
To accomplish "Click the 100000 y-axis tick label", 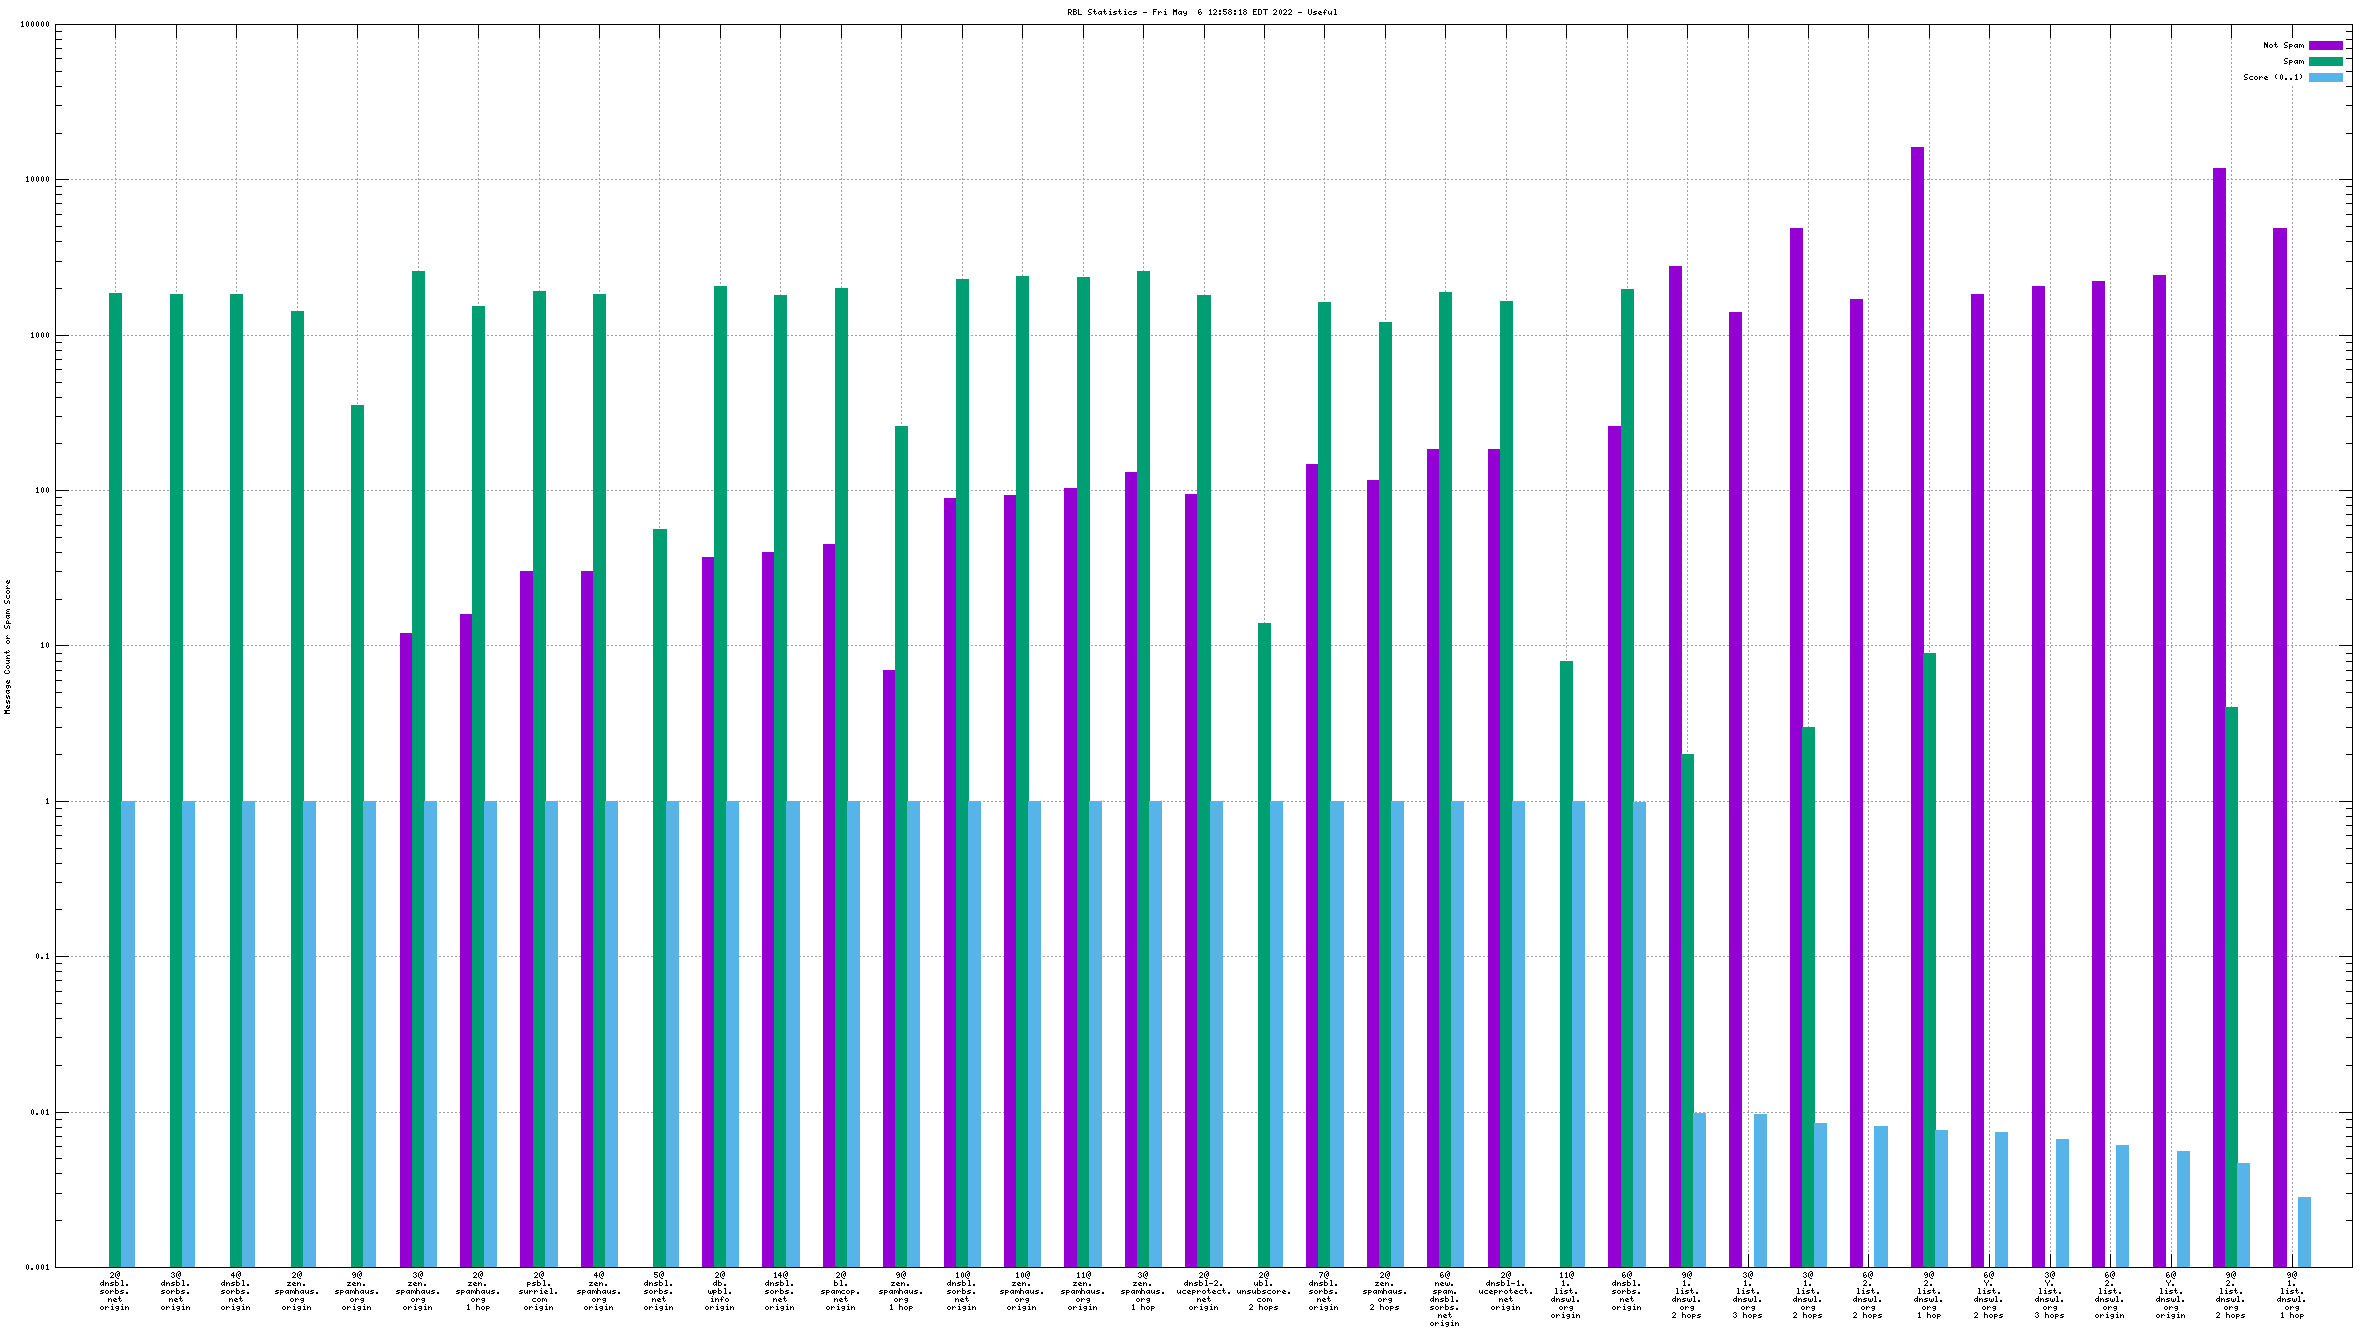I will coord(35,25).
